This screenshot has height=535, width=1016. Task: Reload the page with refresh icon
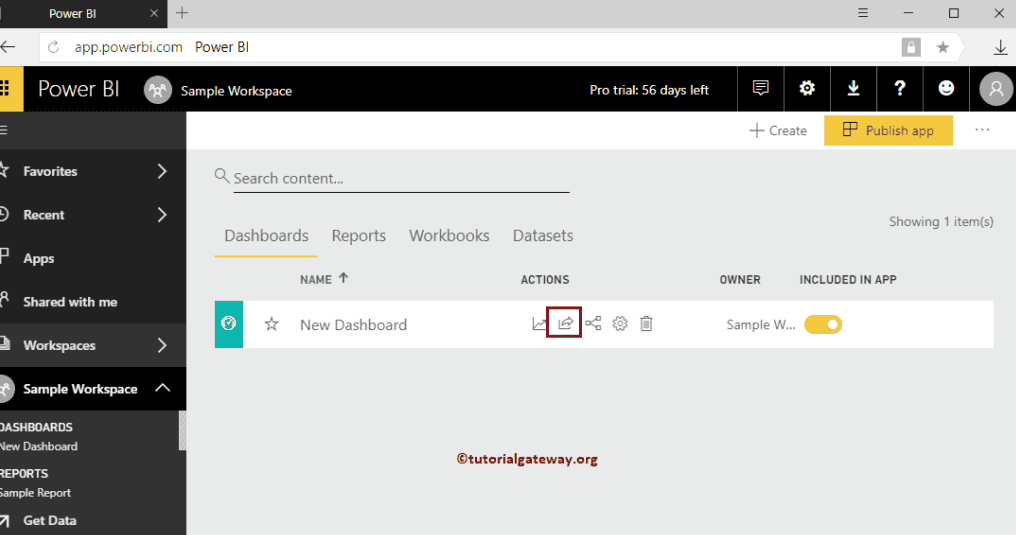(x=54, y=47)
